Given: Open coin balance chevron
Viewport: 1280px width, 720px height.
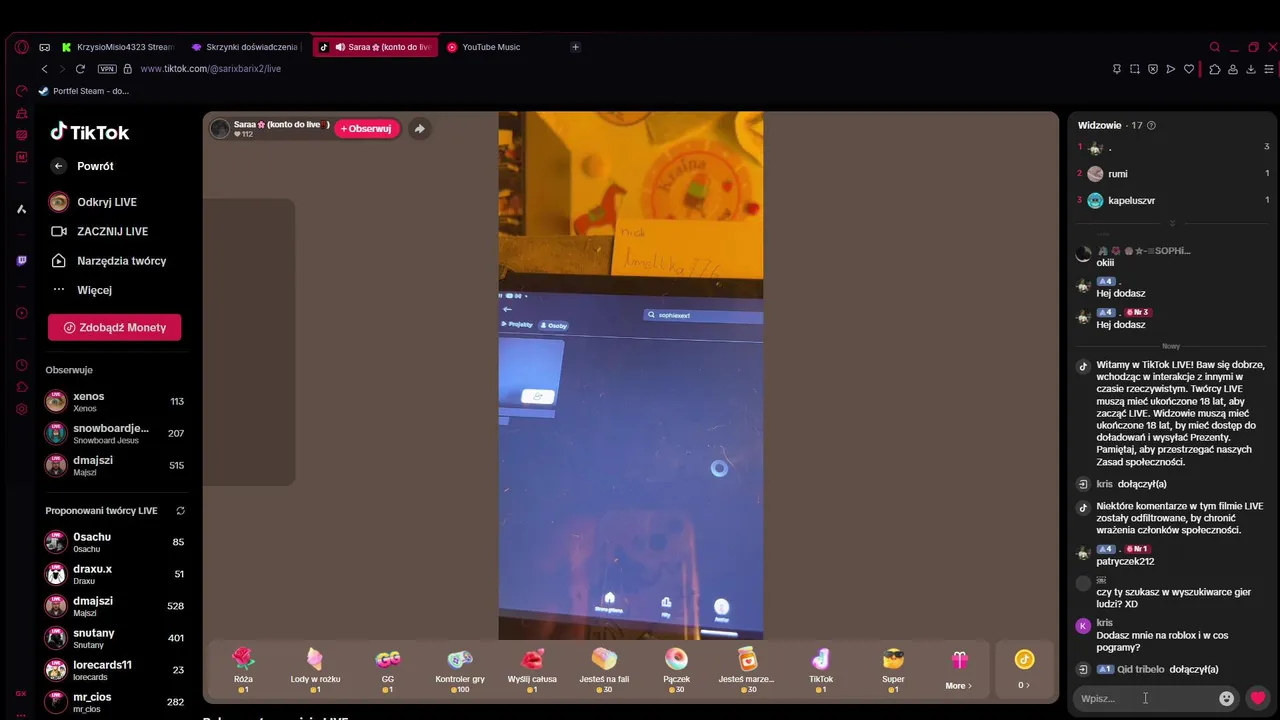Looking at the screenshot, I should (1024, 685).
